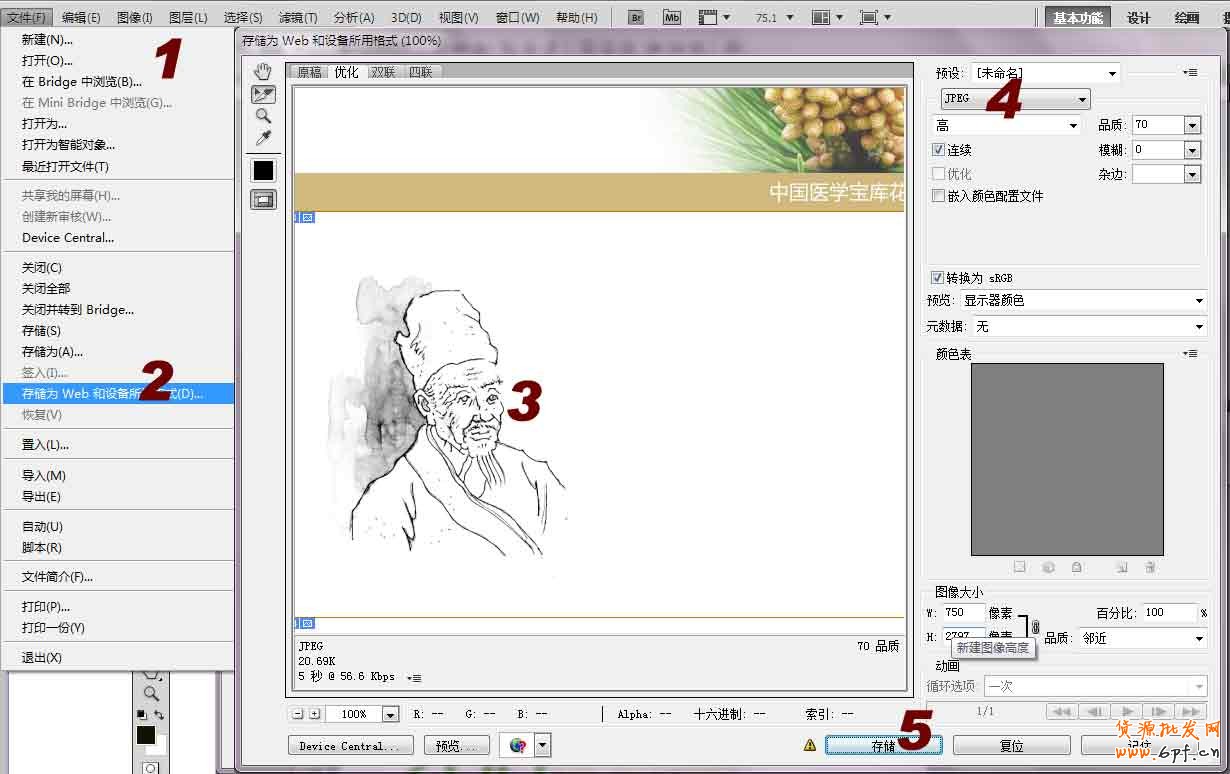Image resolution: width=1230 pixels, height=774 pixels.
Task: Launch Bridge from the Br icon
Action: [x=637, y=17]
